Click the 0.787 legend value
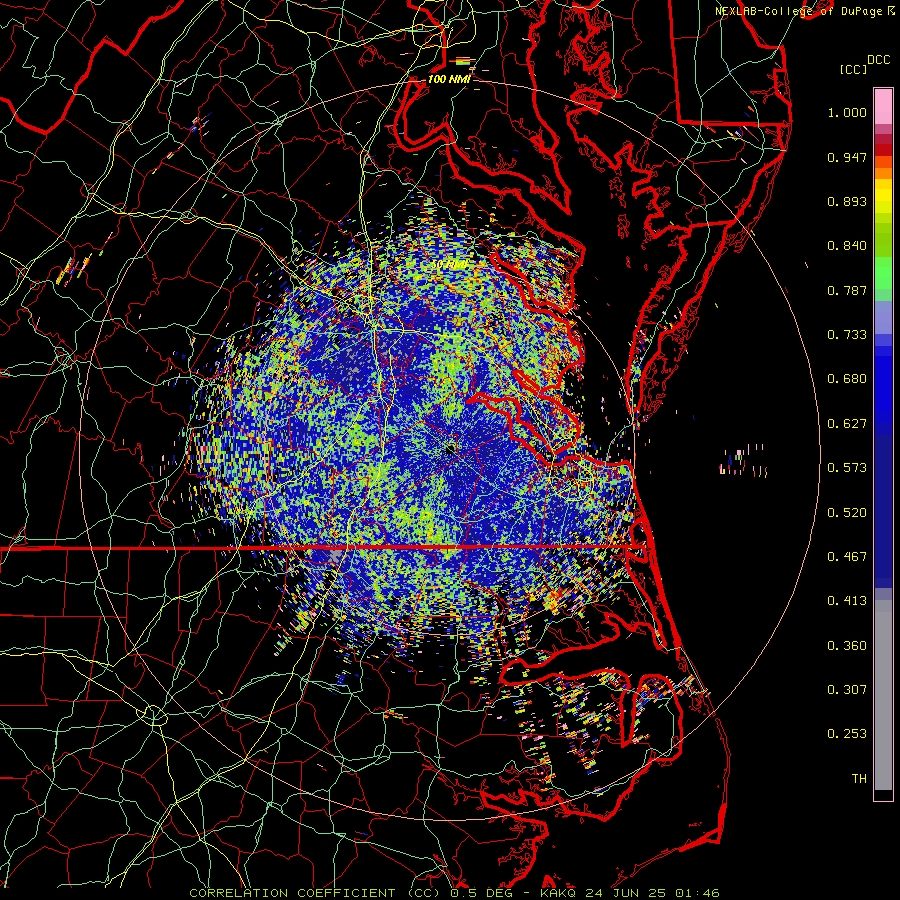This screenshot has height=900, width=900. [847, 290]
